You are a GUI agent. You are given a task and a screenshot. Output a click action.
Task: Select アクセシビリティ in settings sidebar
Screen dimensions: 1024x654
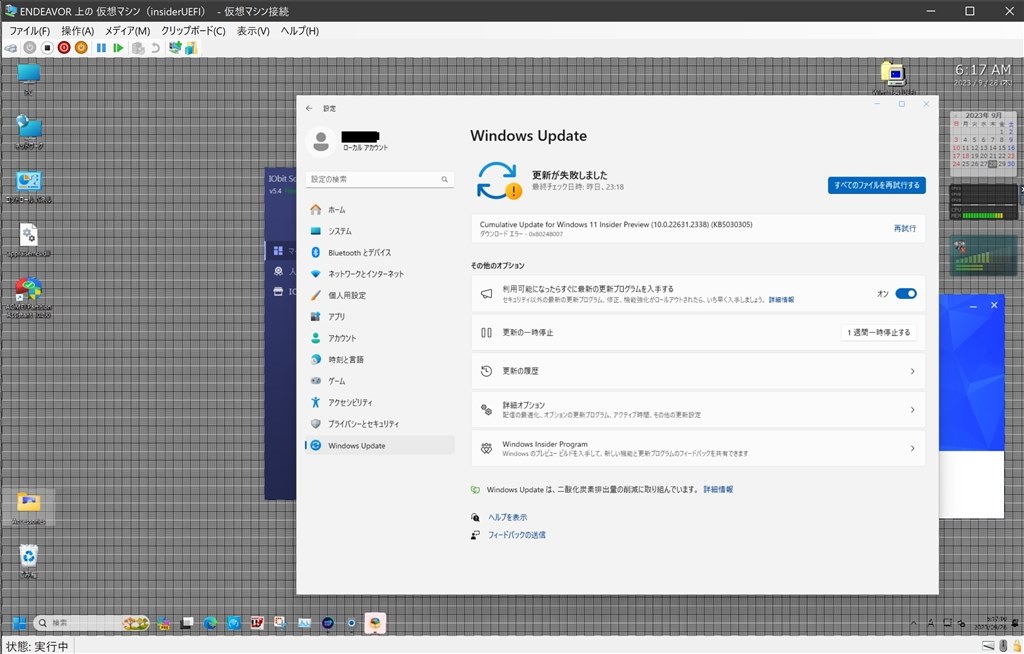click(379, 402)
